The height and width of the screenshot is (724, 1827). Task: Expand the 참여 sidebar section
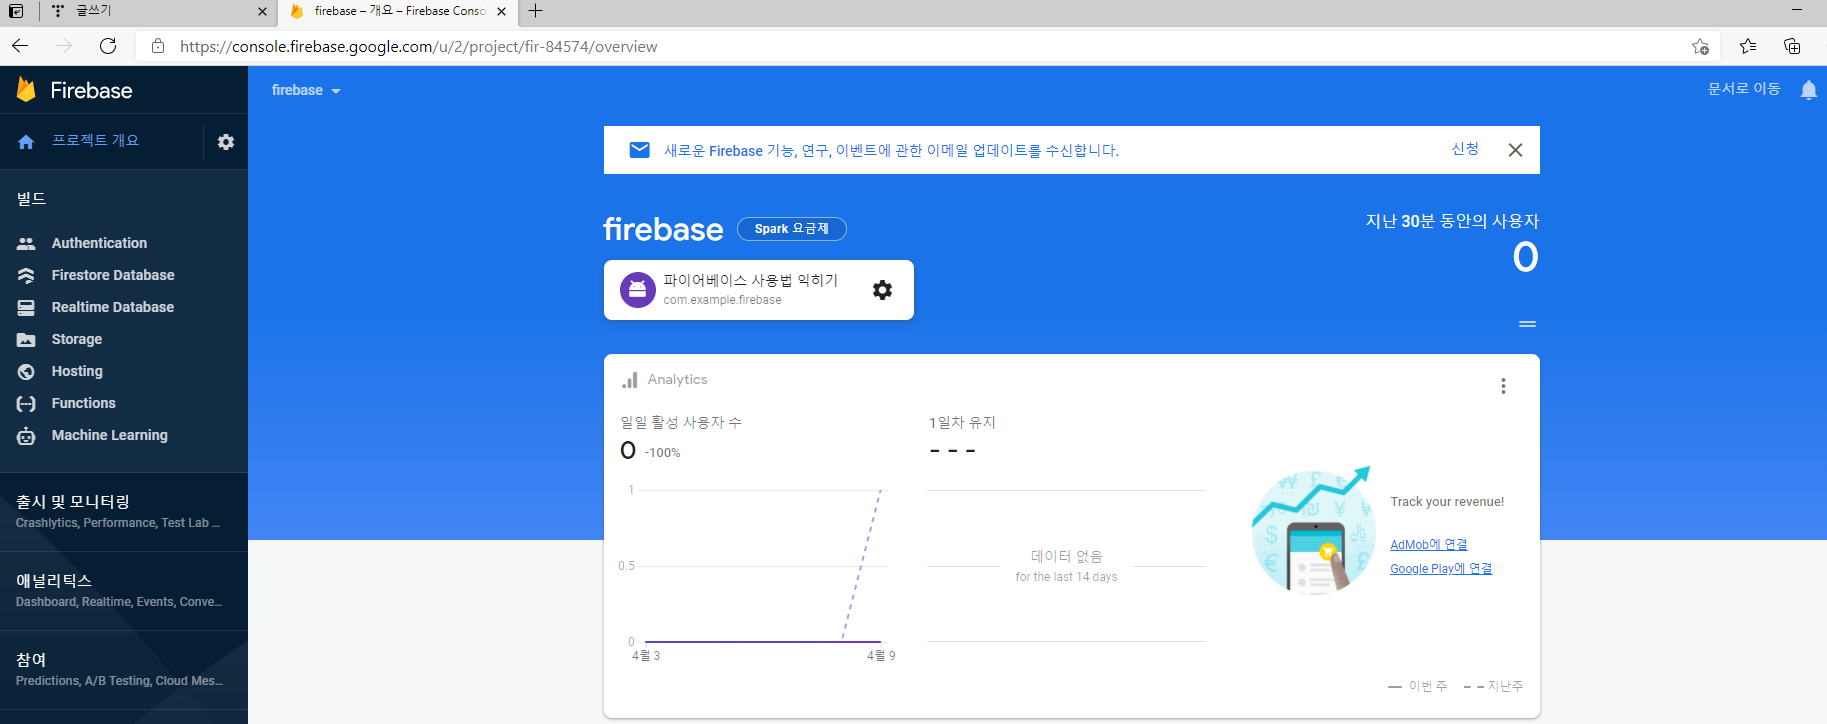click(124, 669)
